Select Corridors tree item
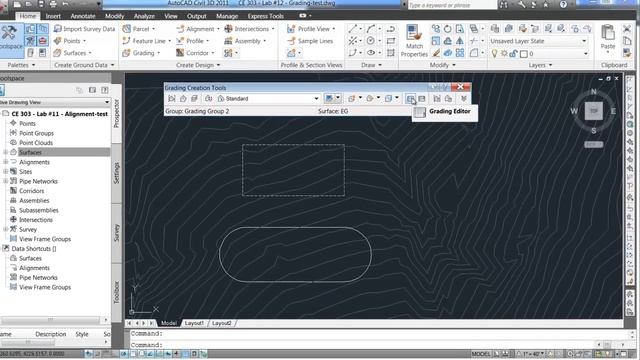640x360 pixels. [x=31, y=191]
